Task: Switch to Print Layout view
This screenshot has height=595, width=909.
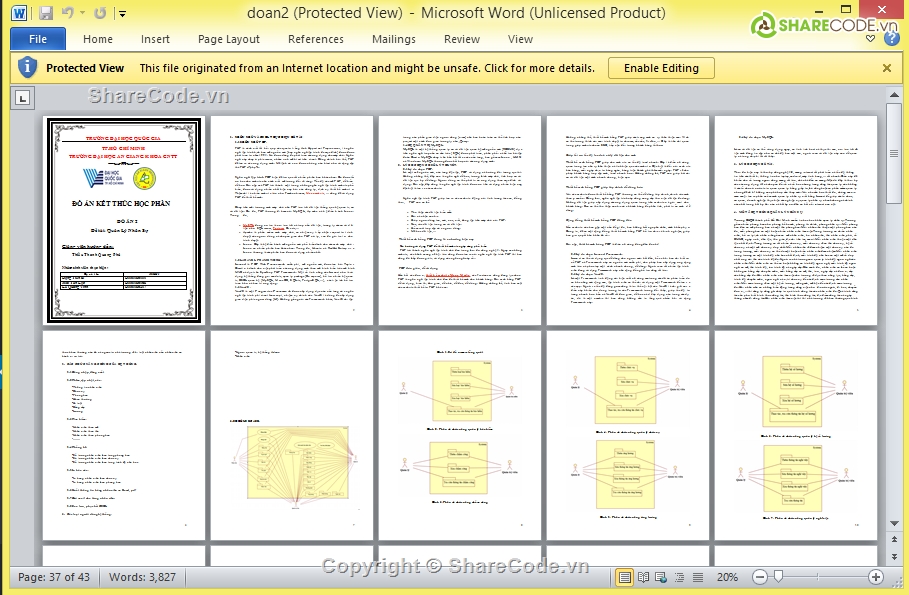Action: click(624, 577)
